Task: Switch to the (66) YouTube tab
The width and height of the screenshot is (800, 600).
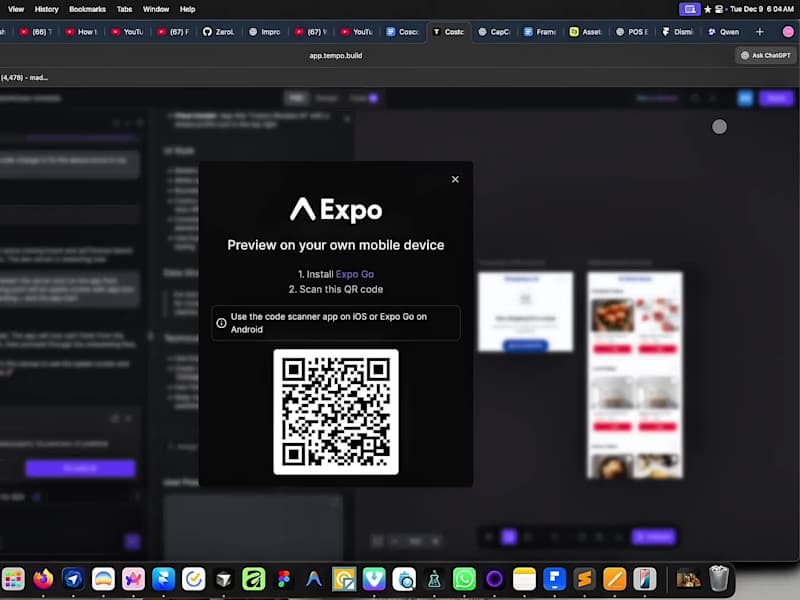Action: tap(35, 32)
